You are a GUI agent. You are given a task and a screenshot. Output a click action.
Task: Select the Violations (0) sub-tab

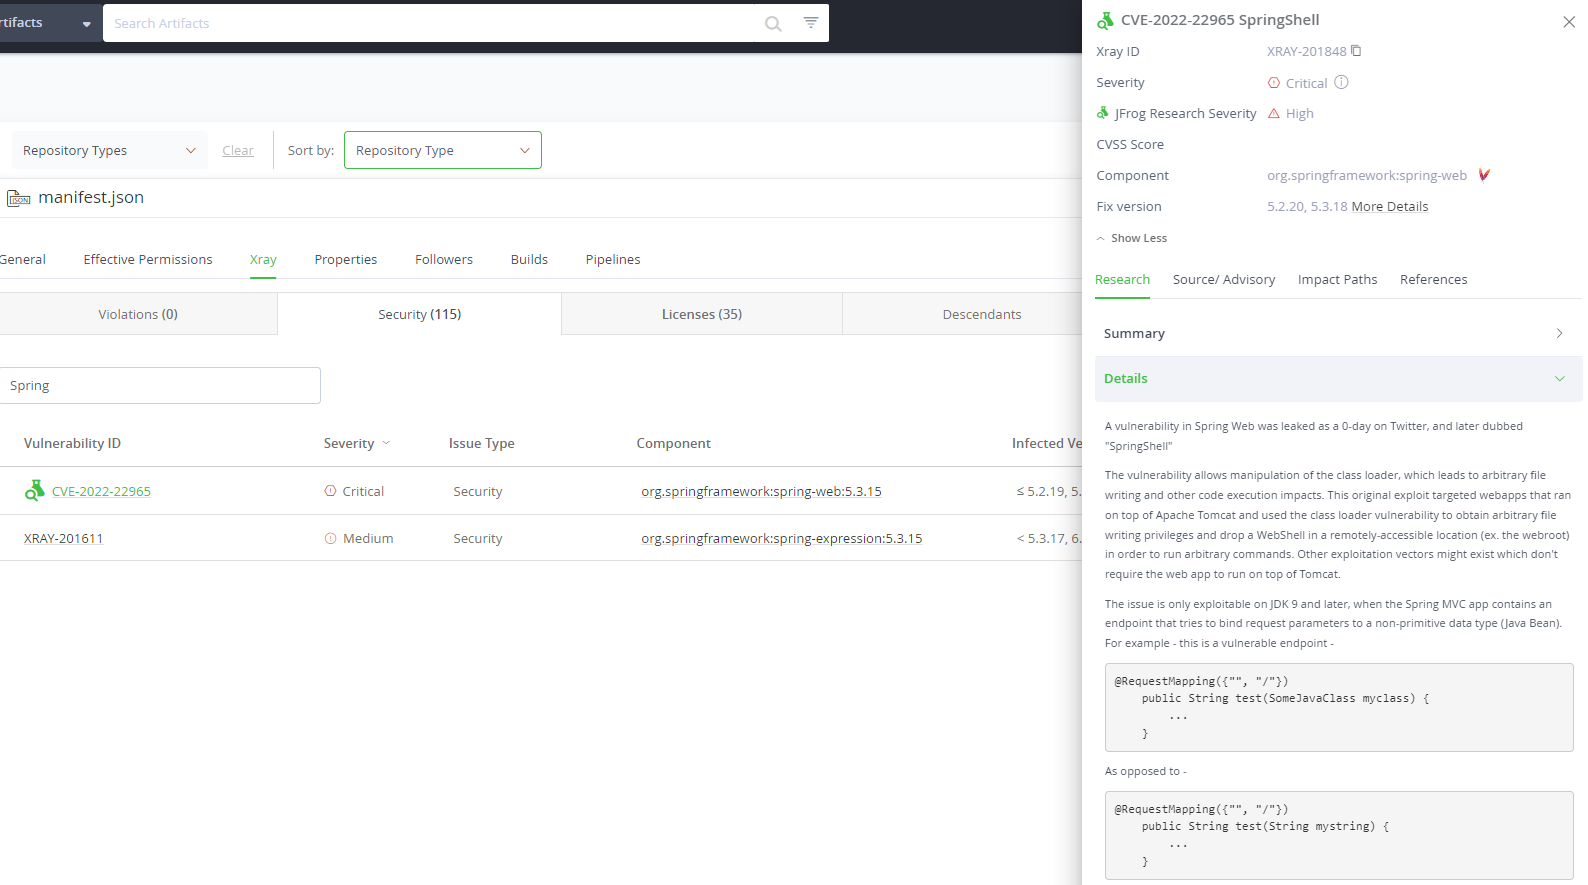click(x=138, y=314)
